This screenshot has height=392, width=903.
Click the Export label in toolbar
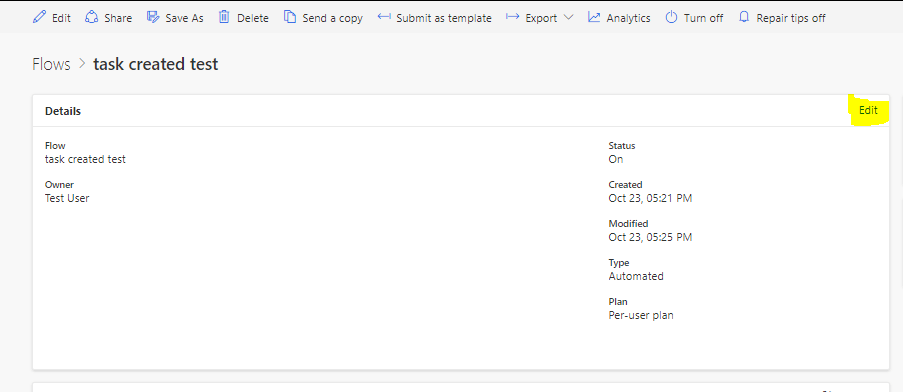point(541,18)
